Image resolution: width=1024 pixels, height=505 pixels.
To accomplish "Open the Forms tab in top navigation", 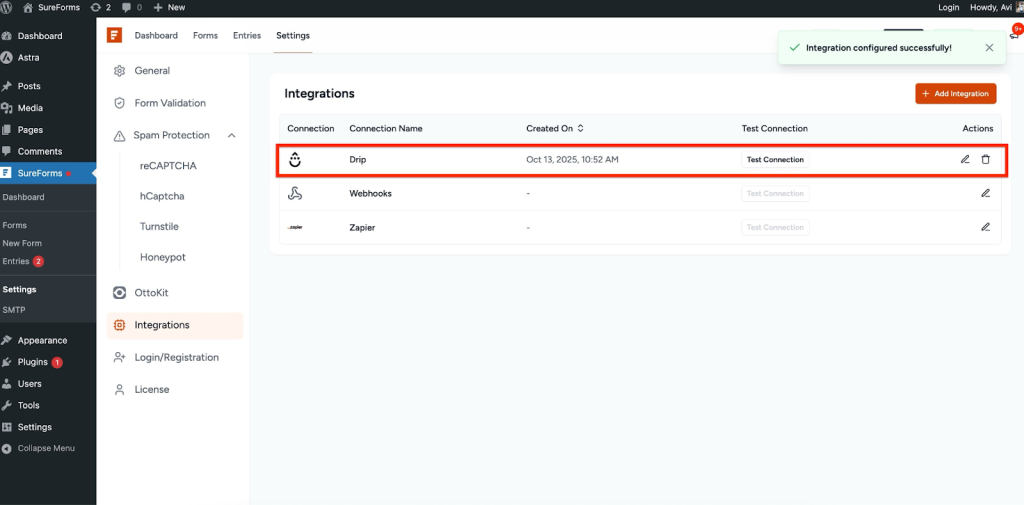I will (x=205, y=35).
